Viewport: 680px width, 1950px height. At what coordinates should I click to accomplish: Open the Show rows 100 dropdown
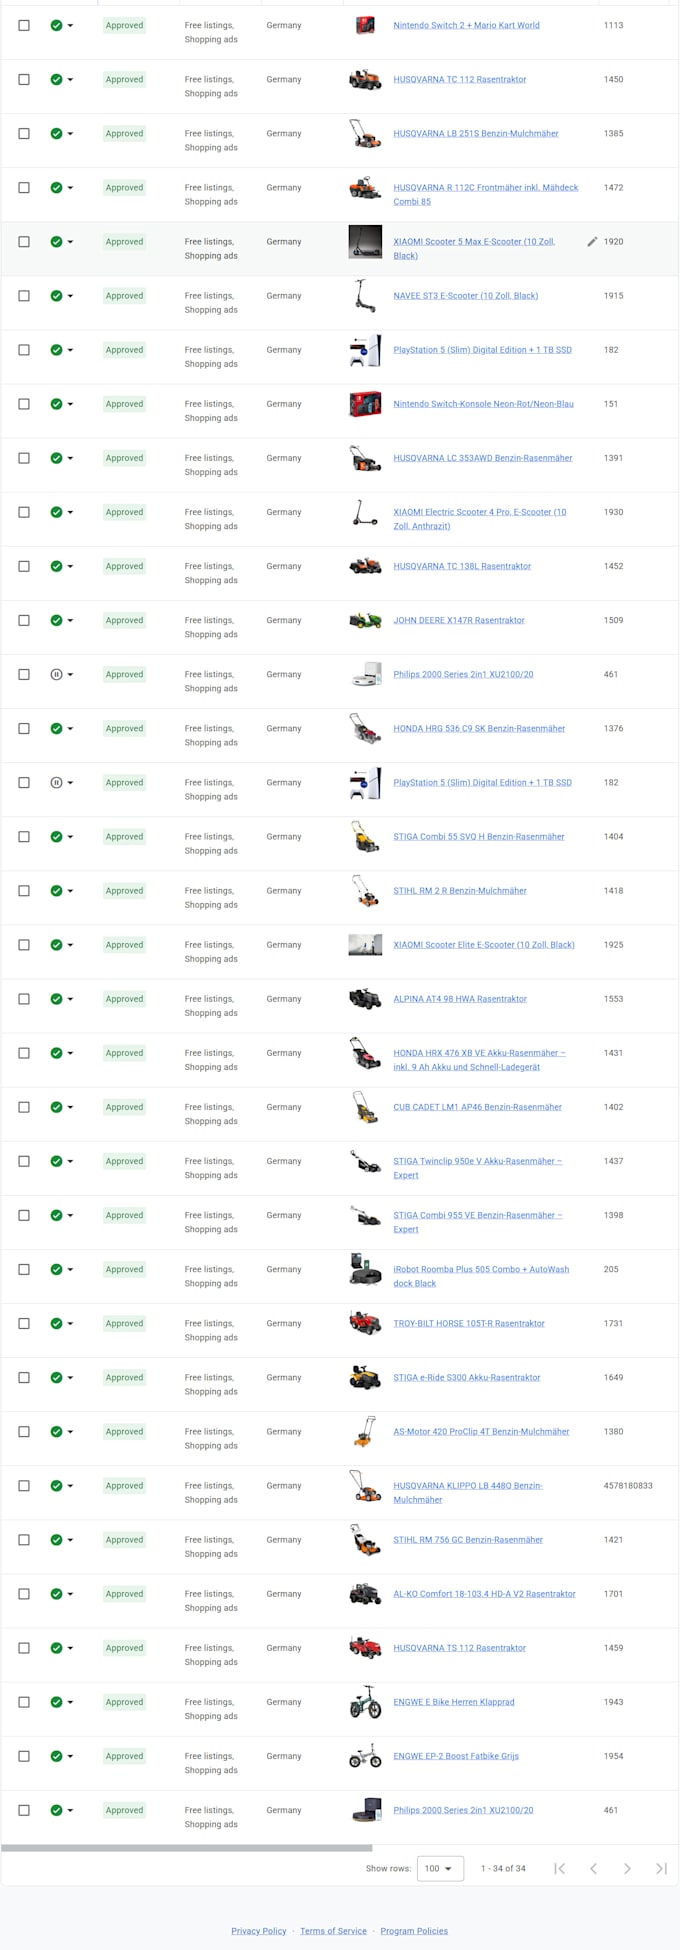click(440, 1868)
